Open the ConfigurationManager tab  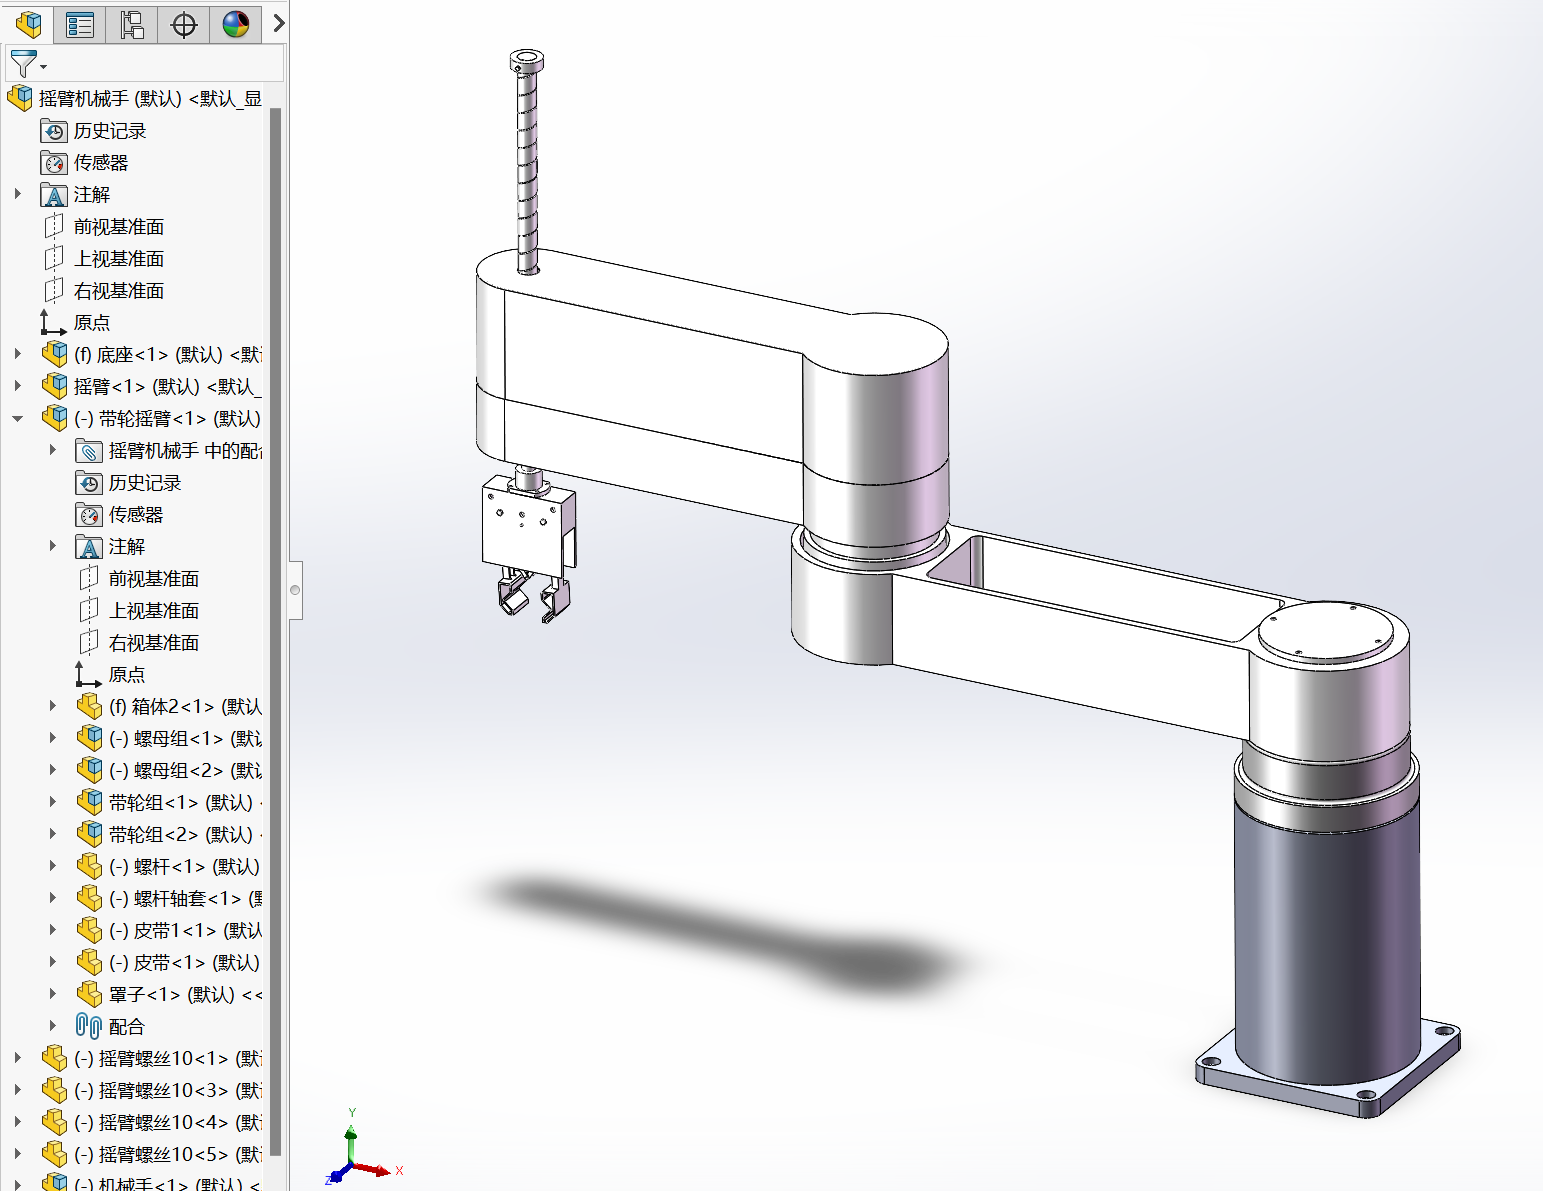(x=132, y=24)
